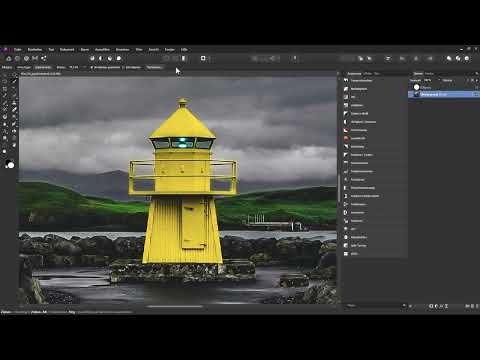Click the Belichtung adjustment icon
Screen dimensions: 480x360
coord(346,147)
